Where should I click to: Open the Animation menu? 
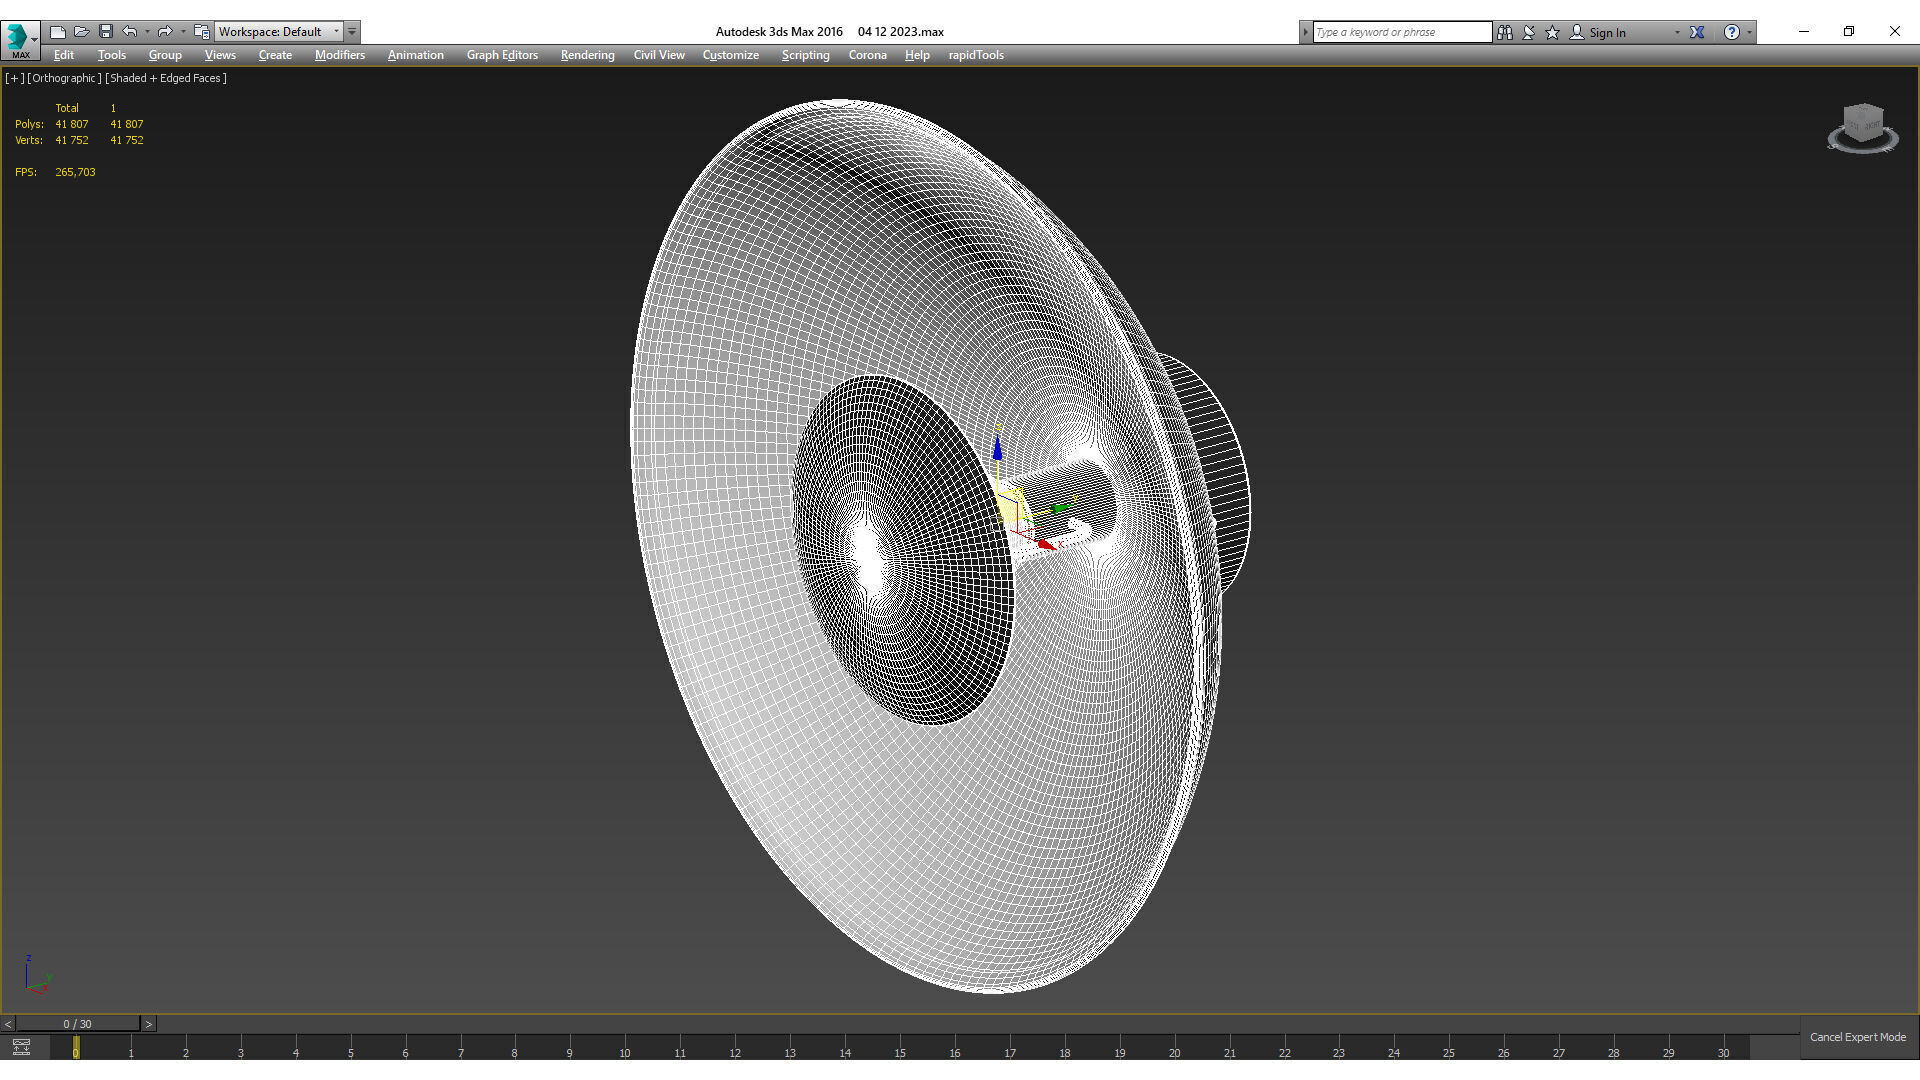[x=415, y=55]
